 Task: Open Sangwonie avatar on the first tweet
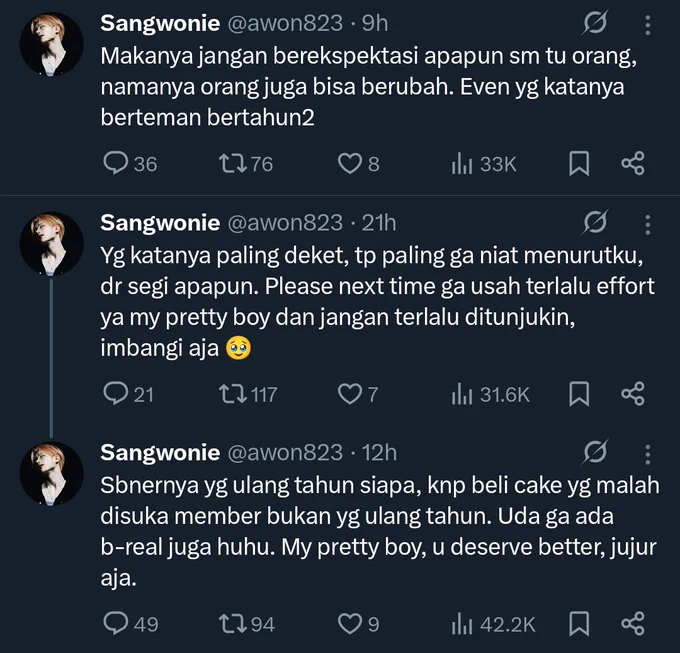click(x=51, y=44)
